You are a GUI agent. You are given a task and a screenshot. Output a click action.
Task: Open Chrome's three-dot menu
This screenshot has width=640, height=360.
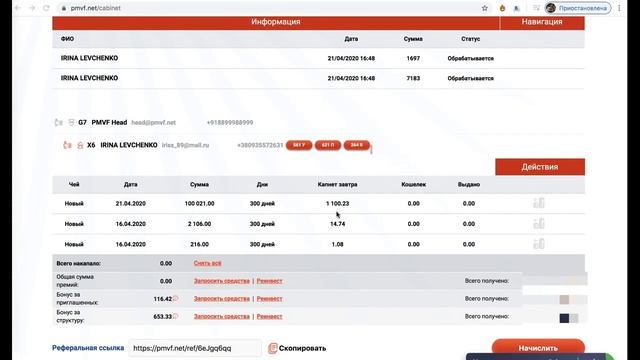click(x=619, y=8)
